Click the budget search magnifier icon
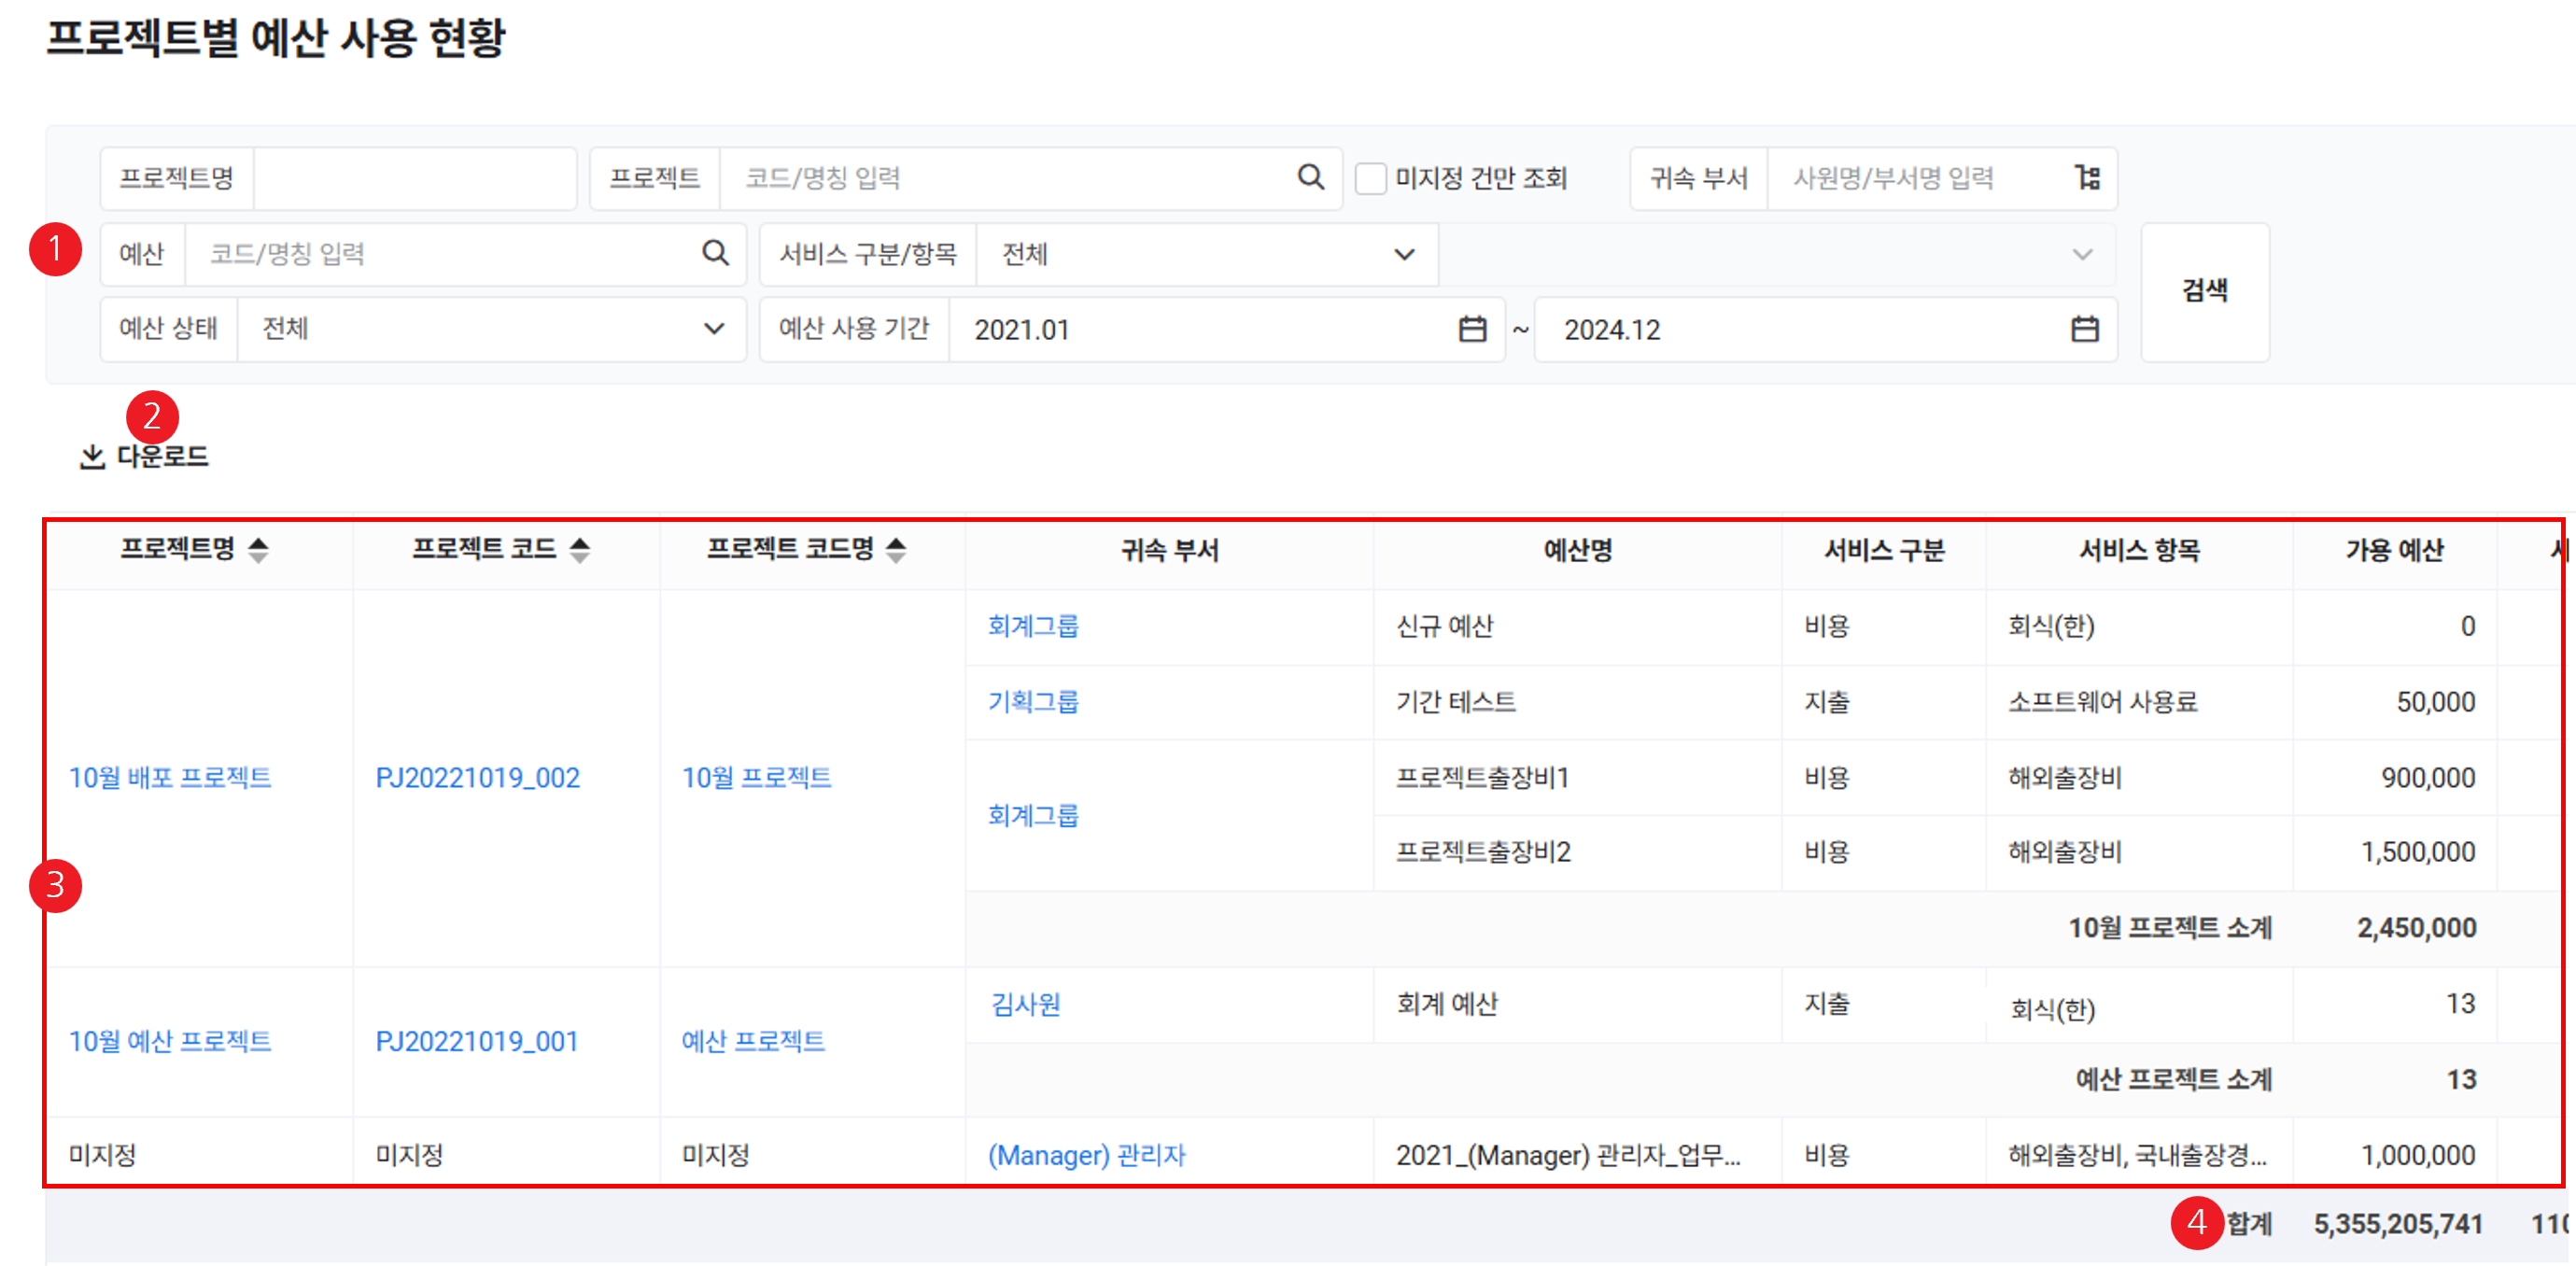 click(715, 253)
